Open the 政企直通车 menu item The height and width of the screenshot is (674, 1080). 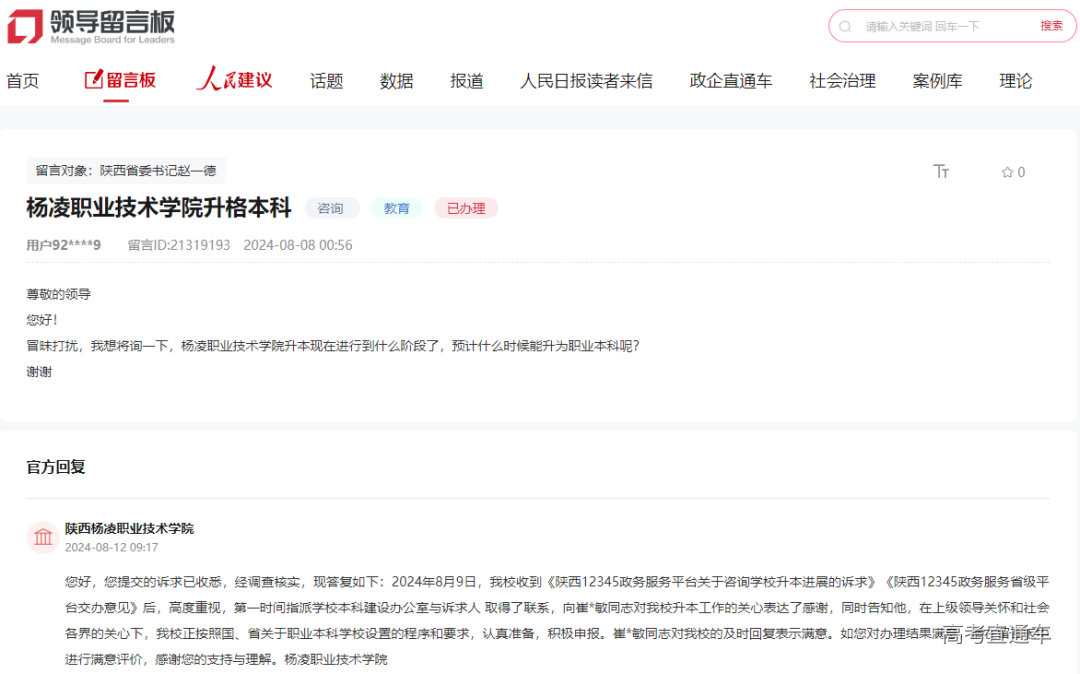tap(731, 81)
